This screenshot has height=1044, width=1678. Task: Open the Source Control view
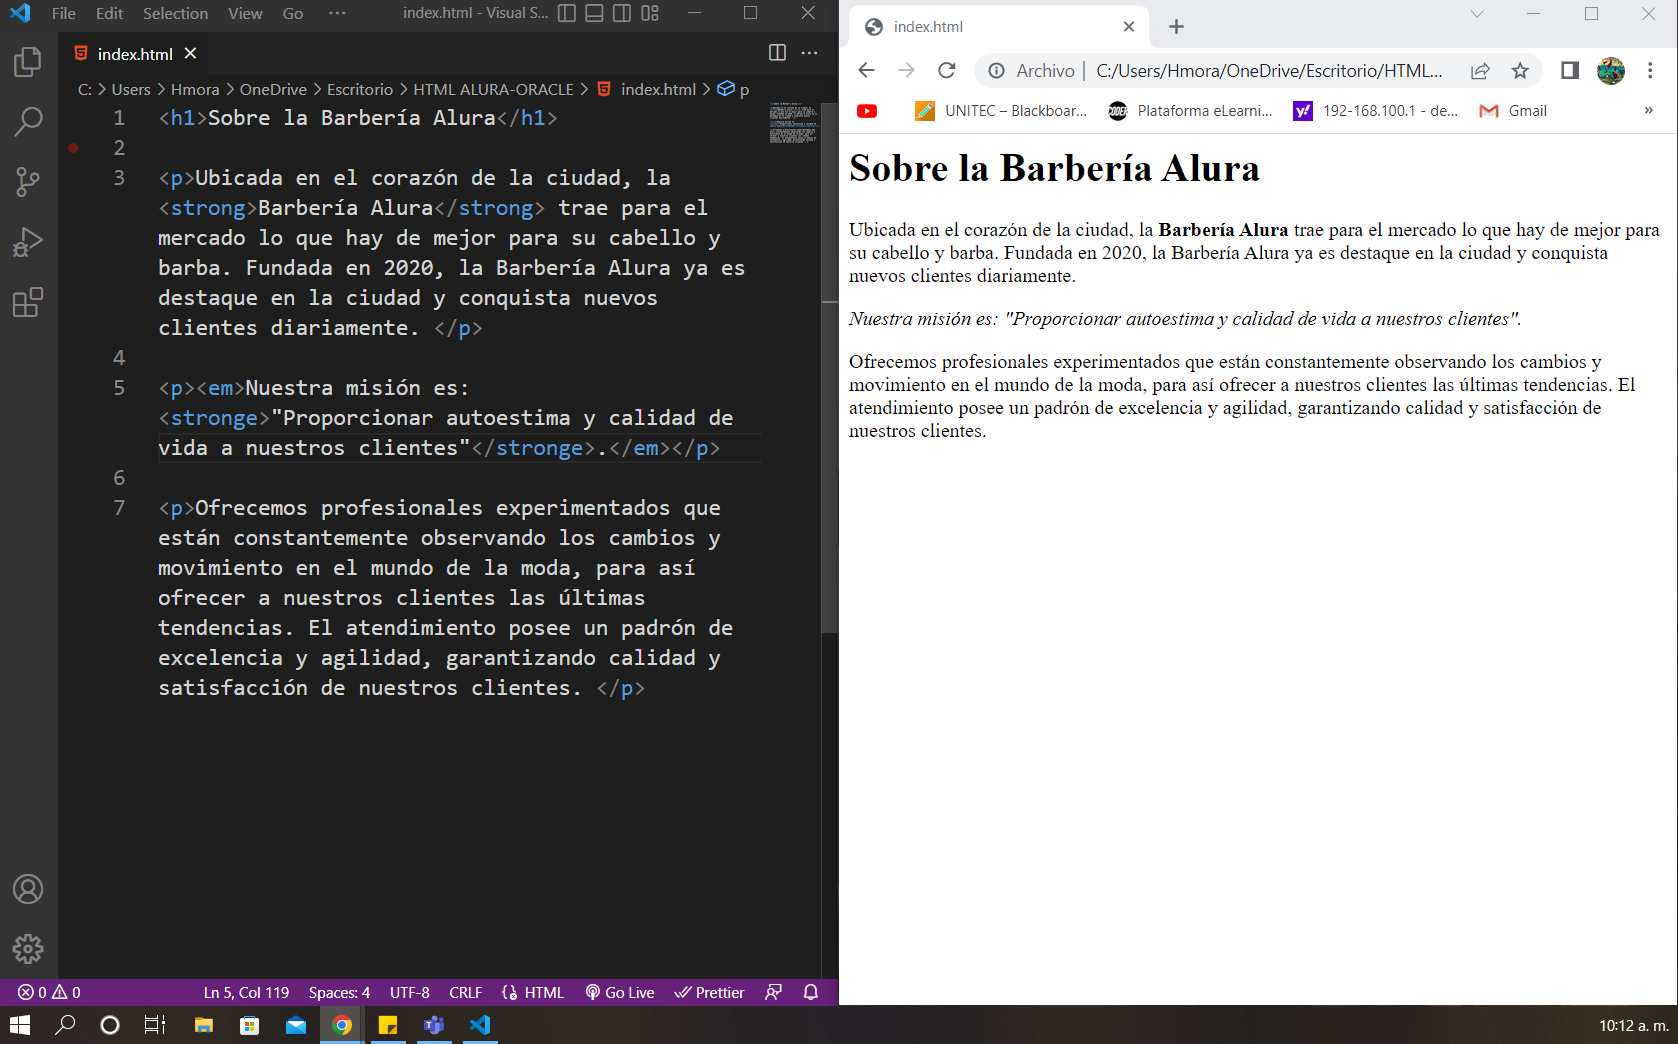tap(28, 182)
